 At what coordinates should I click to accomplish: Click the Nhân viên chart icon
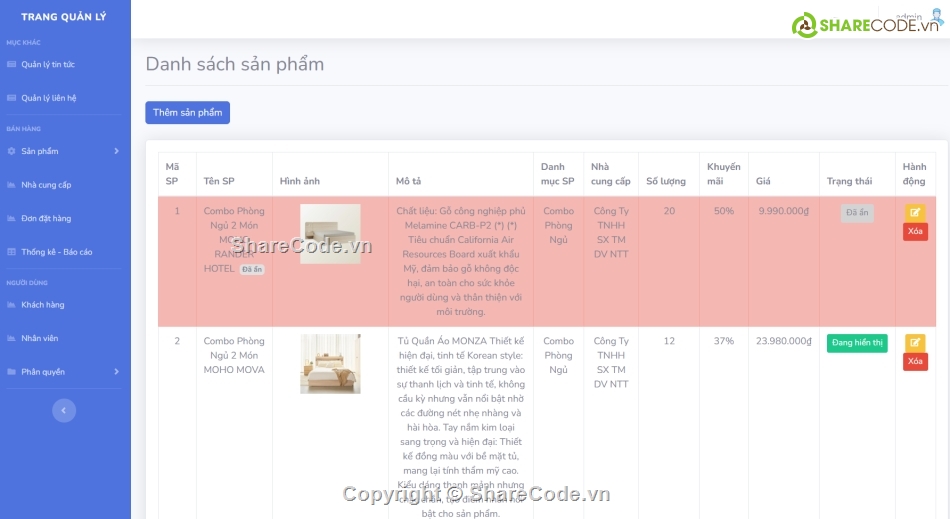[x=11, y=338]
